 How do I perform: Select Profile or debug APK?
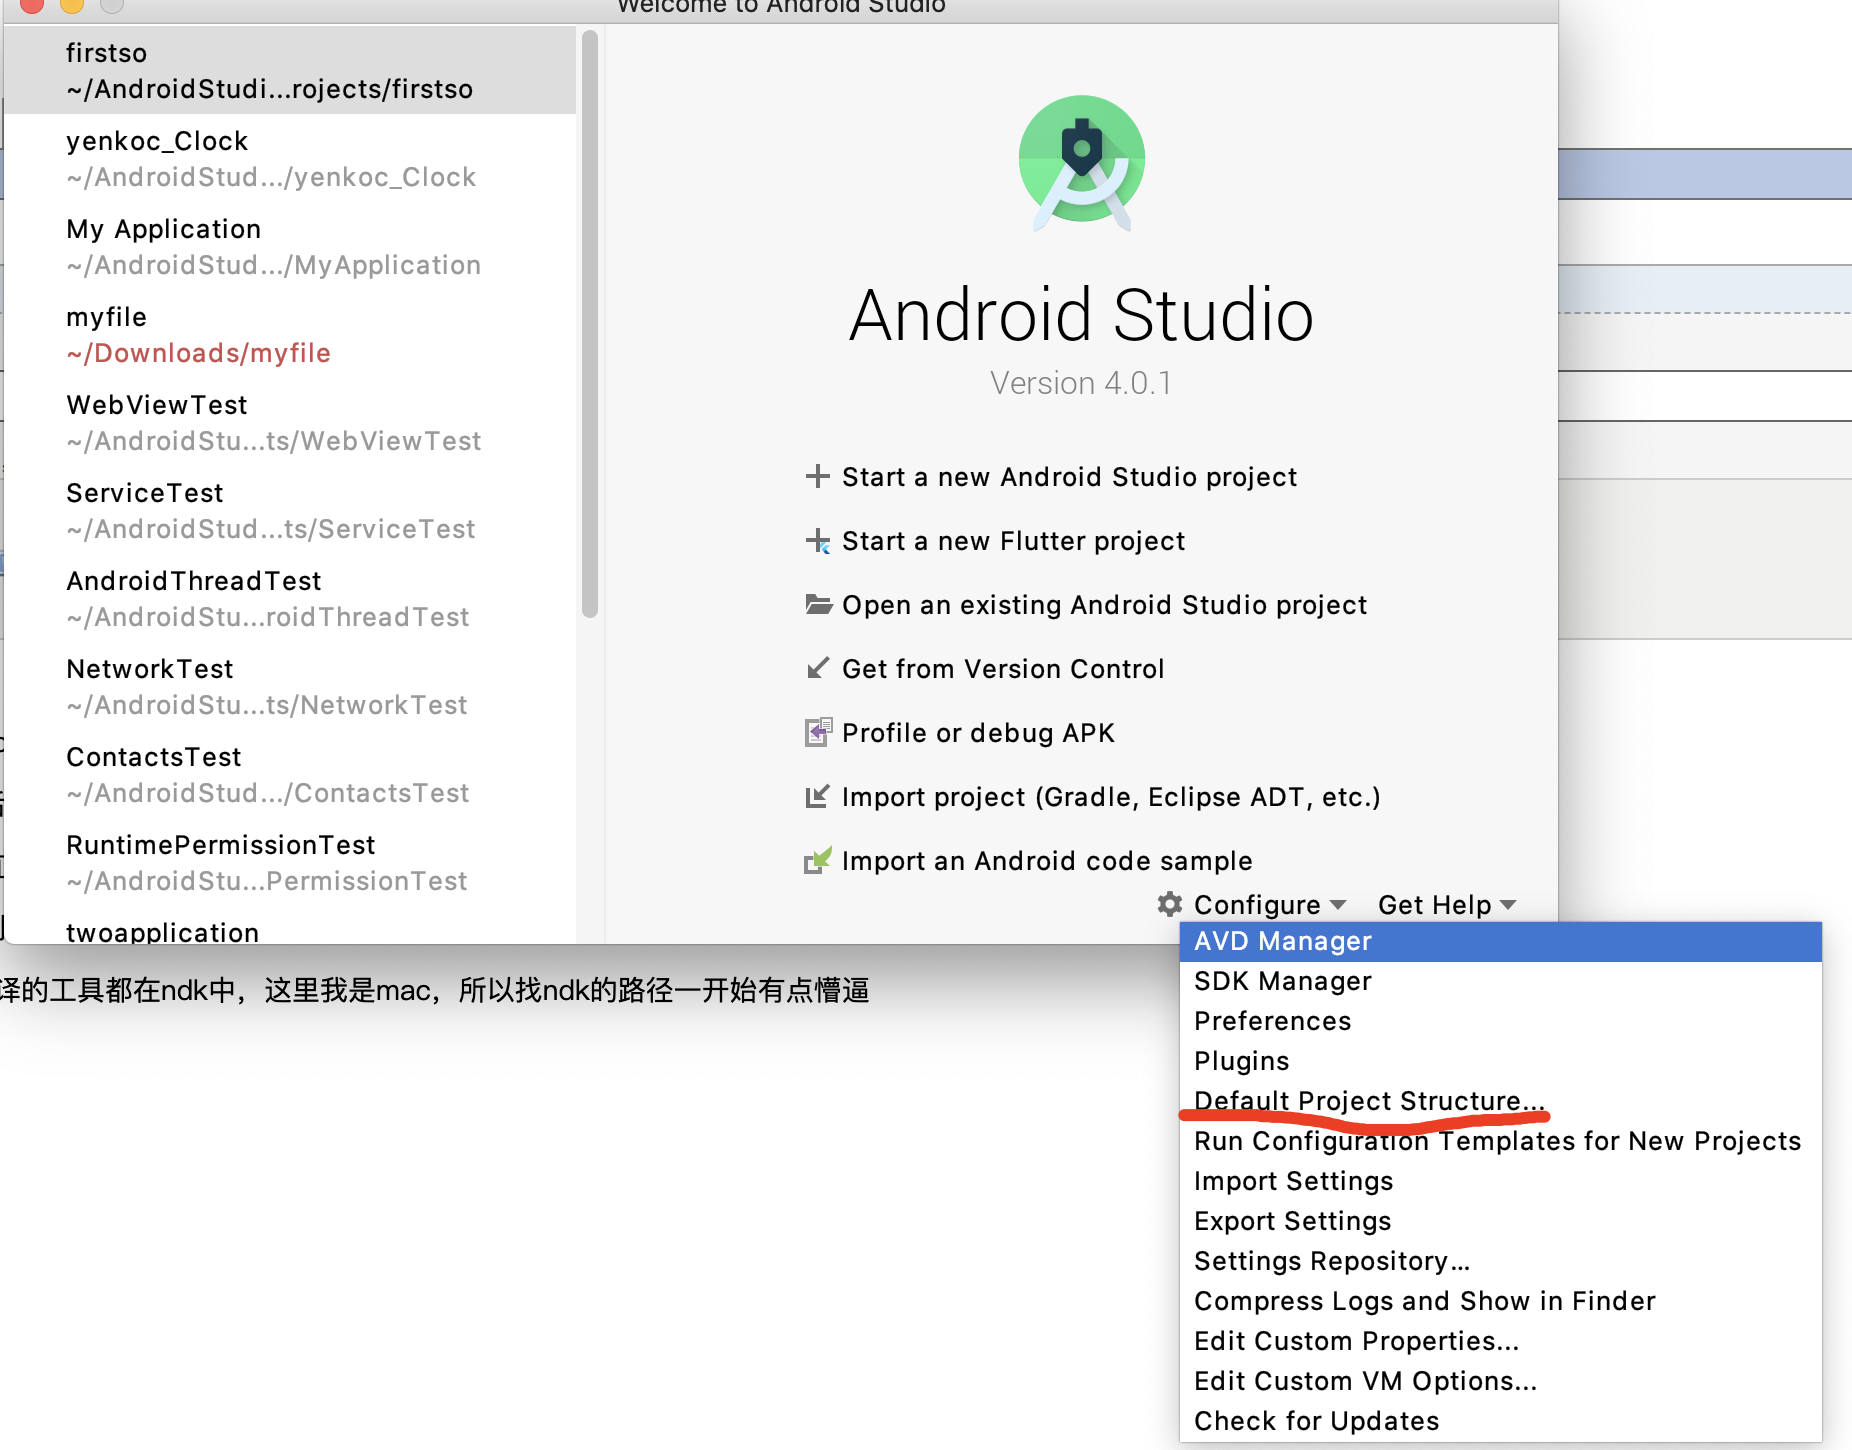(x=978, y=733)
